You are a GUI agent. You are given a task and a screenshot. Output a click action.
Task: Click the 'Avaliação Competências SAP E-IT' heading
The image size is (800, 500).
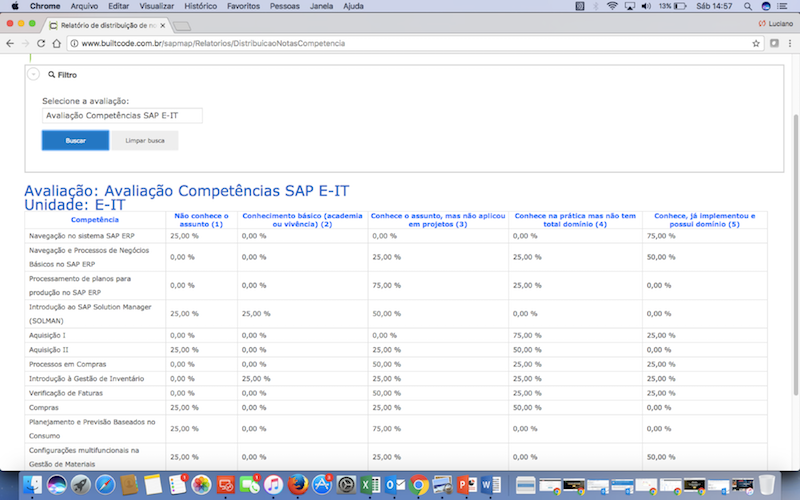187,191
